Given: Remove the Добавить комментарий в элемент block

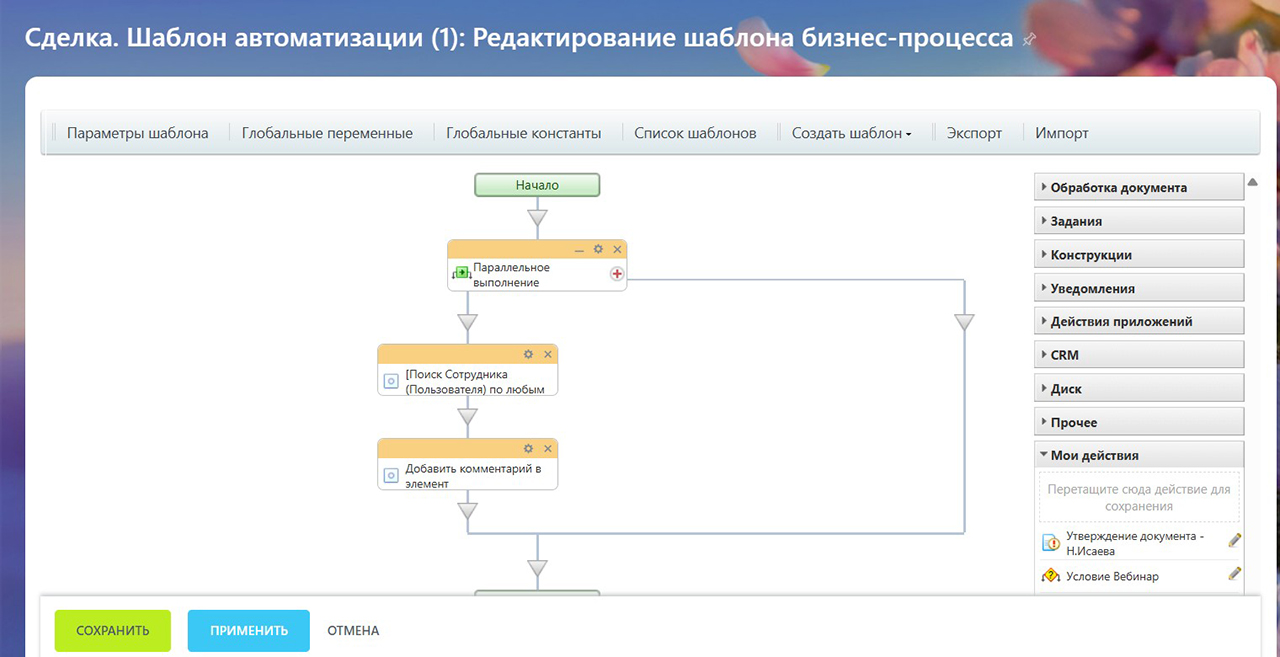Looking at the screenshot, I should [548, 449].
